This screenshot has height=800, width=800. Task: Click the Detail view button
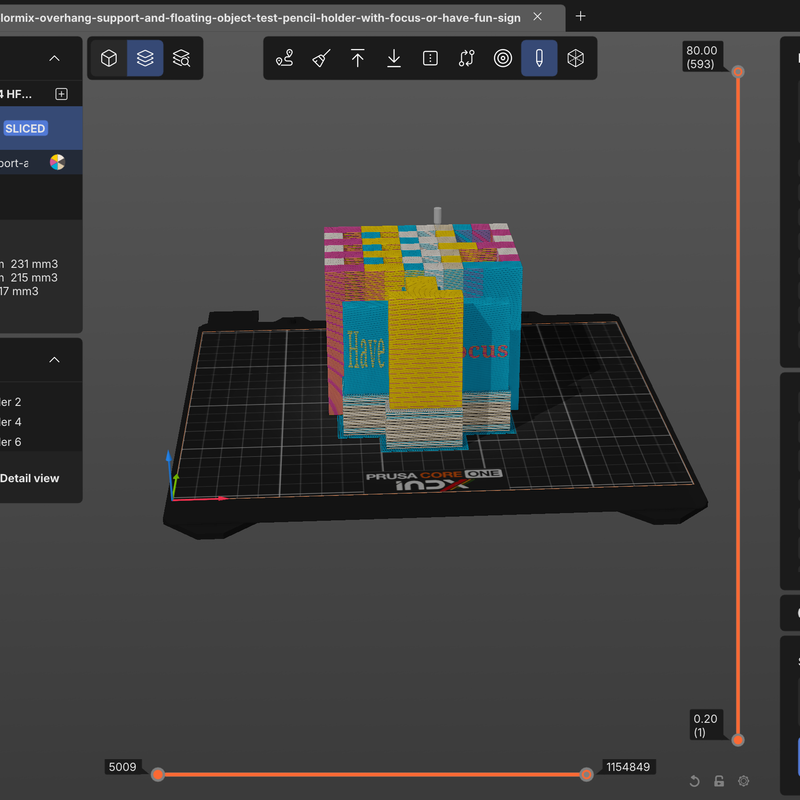[30, 478]
